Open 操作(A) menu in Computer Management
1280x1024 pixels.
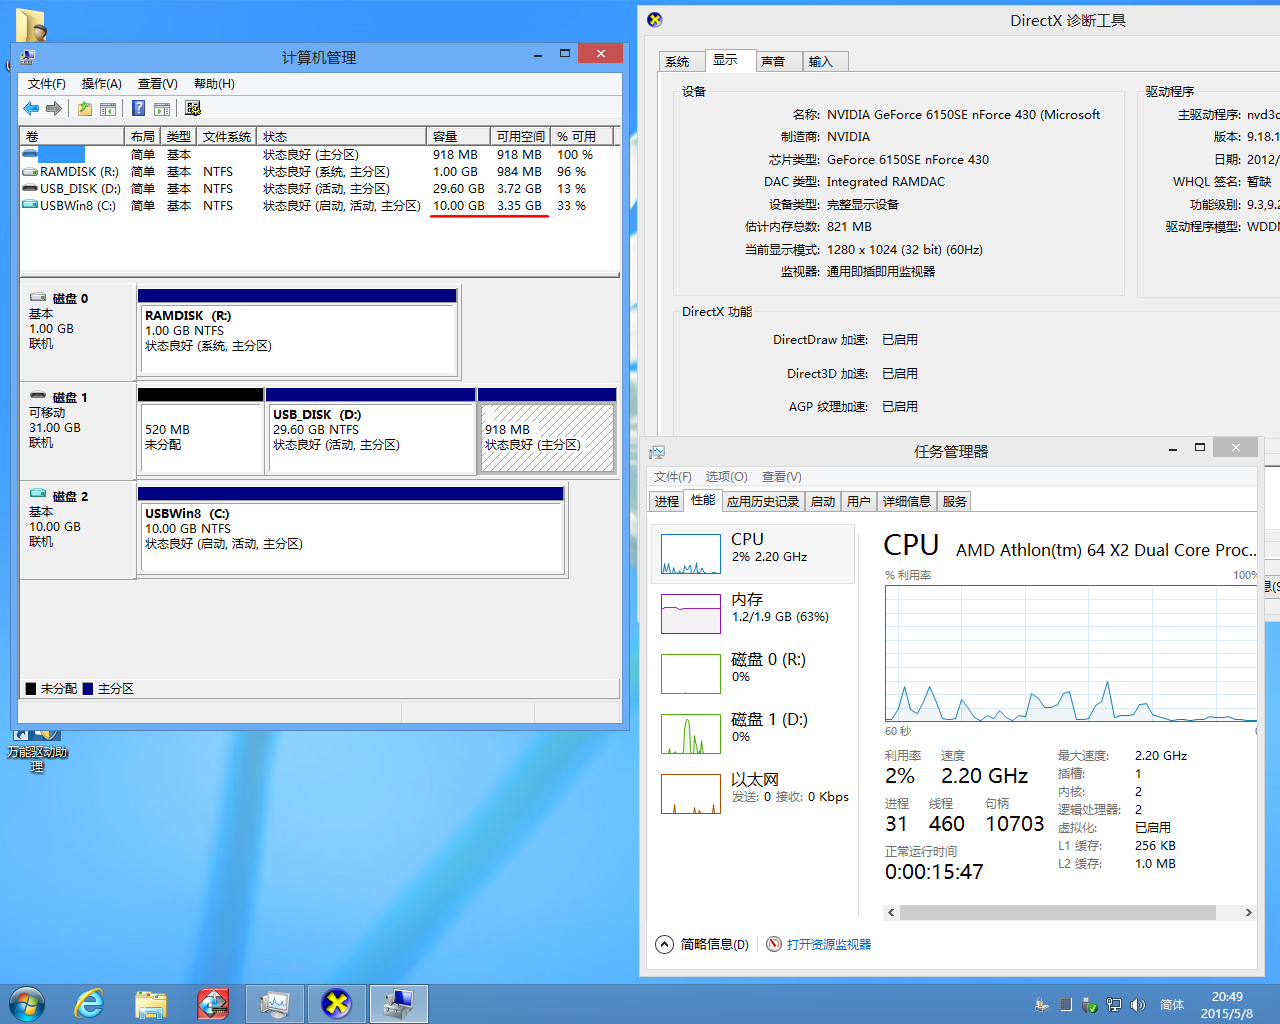pyautogui.click(x=102, y=84)
